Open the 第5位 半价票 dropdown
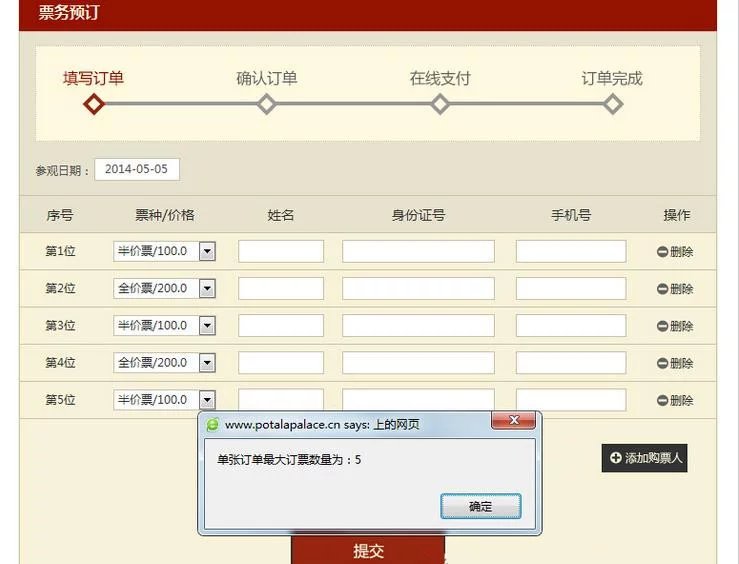Viewport: 739px width, 564px height. click(x=207, y=400)
